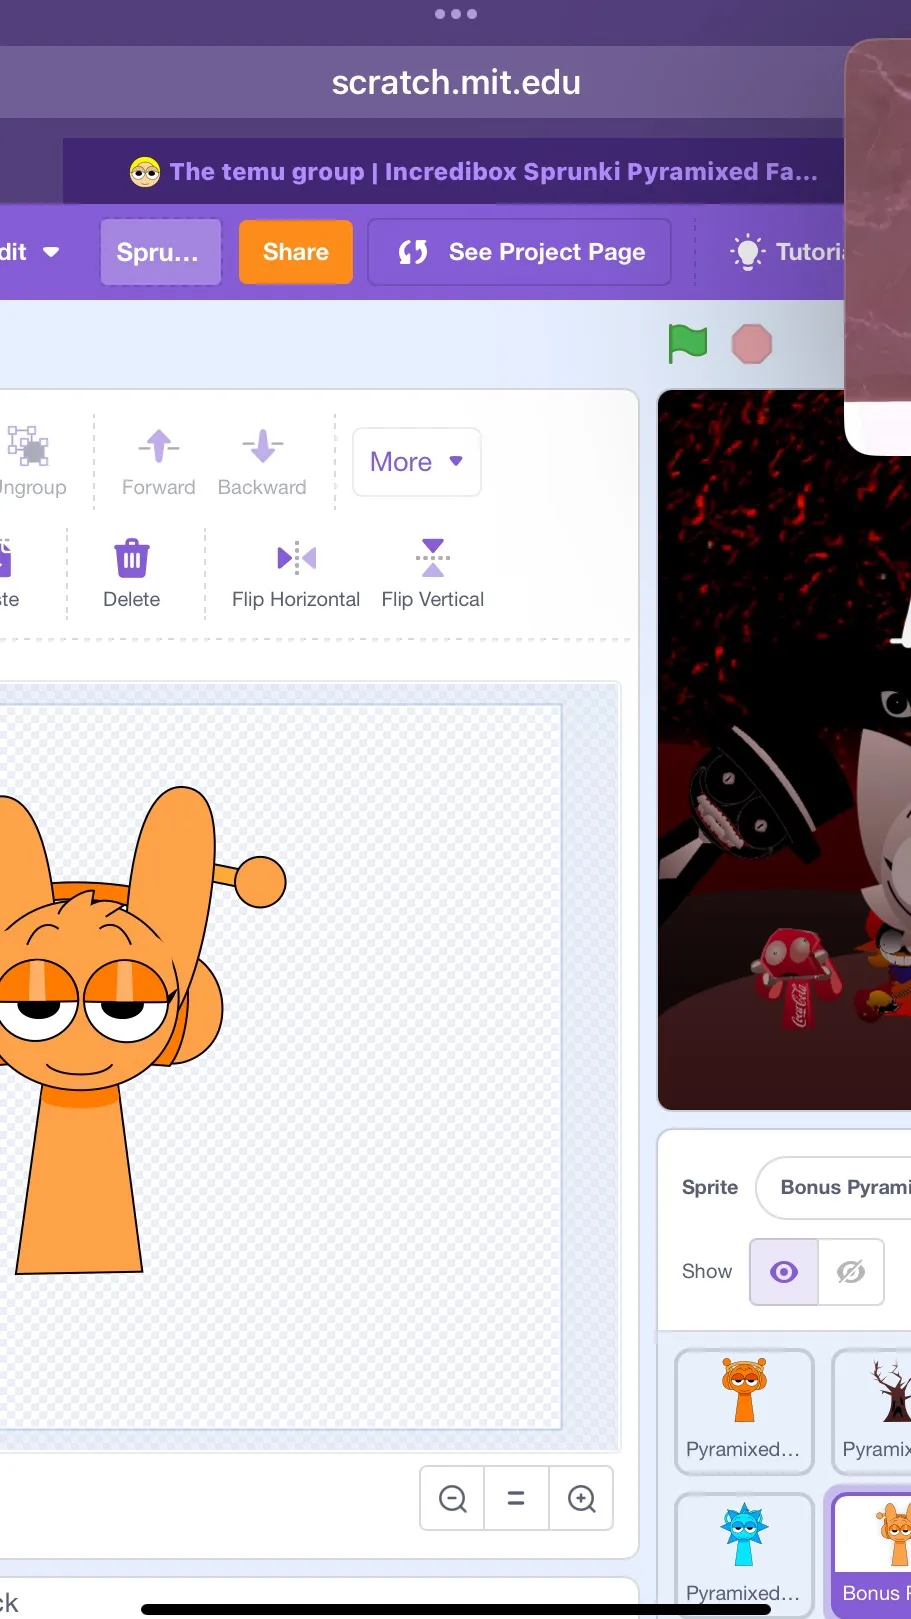Click the temu group browser tab
This screenshot has height=1619, width=911.
click(x=473, y=171)
